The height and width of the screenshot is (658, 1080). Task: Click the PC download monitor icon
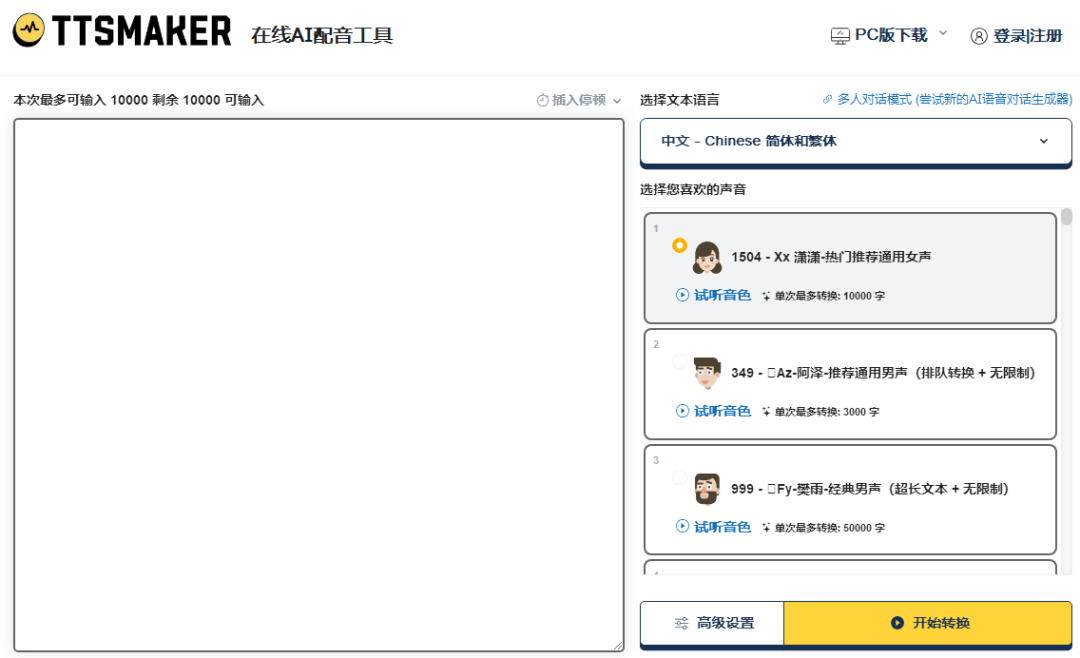(x=840, y=36)
